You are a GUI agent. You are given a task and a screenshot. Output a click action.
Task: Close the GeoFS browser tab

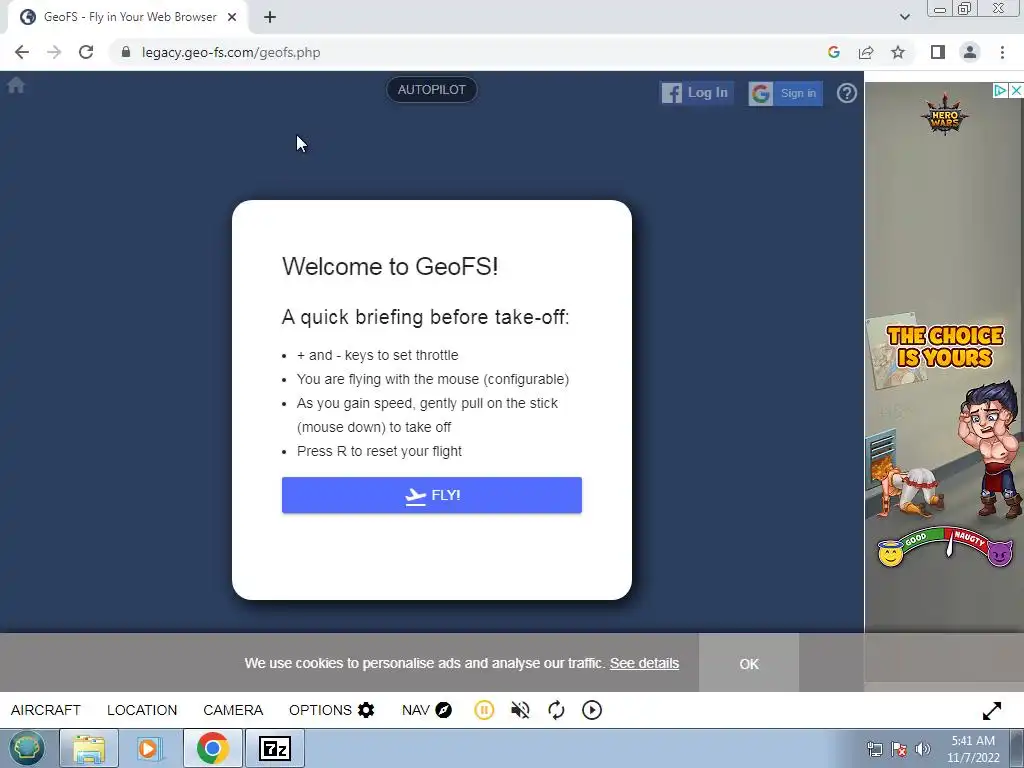click(232, 17)
